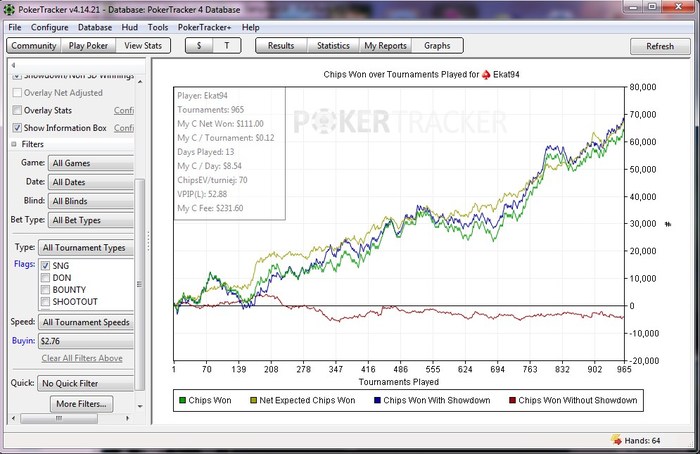Open the All Tournament Types dropdown
The width and height of the screenshot is (700, 454).
pyautogui.click(x=86, y=248)
